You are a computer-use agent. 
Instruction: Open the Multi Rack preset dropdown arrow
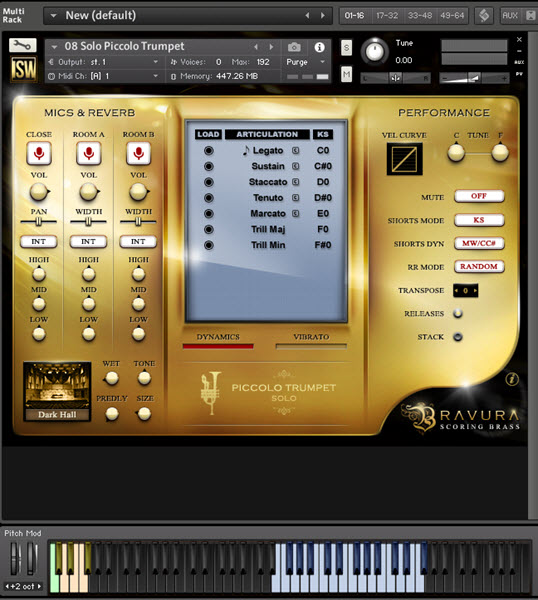(54, 16)
